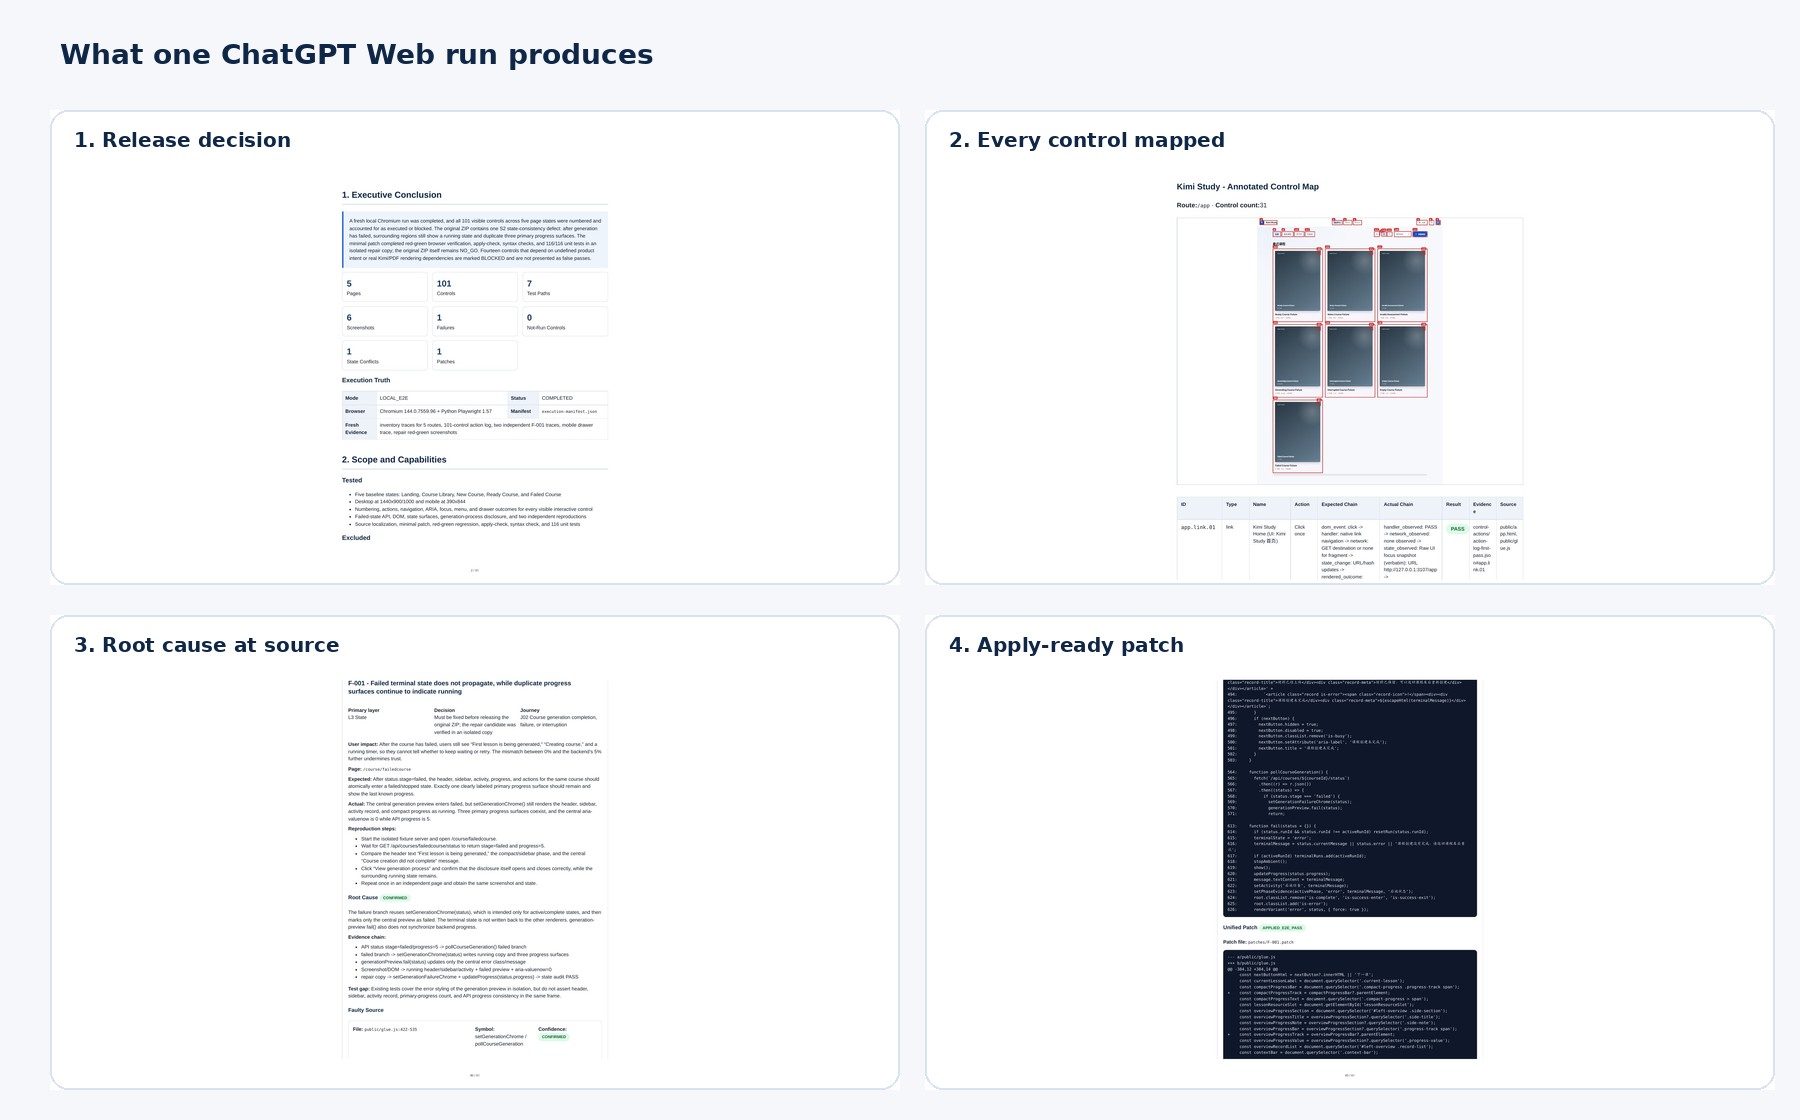This screenshot has height=1120, width=1800.
Task: Click the 'LOCAL_E2E' mode value cell
Action: pyautogui.click(x=442, y=398)
